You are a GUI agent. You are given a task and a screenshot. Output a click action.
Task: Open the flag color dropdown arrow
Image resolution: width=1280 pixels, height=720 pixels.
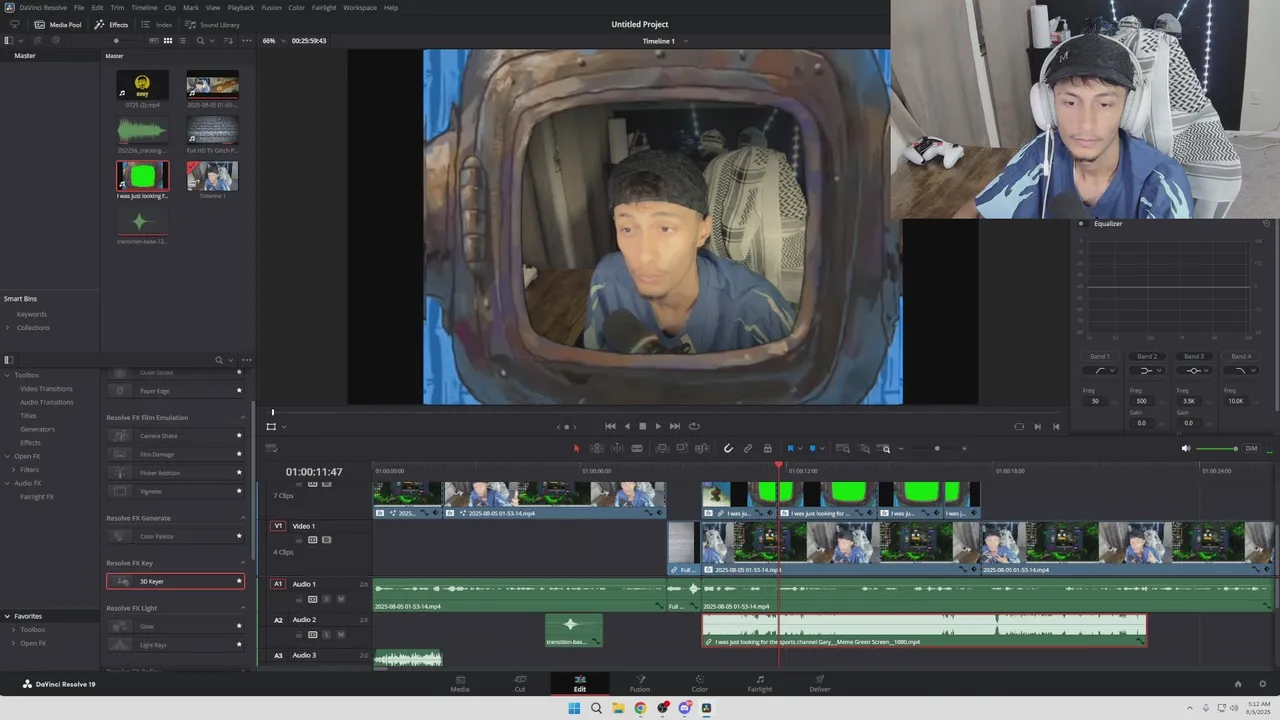(x=799, y=449)
